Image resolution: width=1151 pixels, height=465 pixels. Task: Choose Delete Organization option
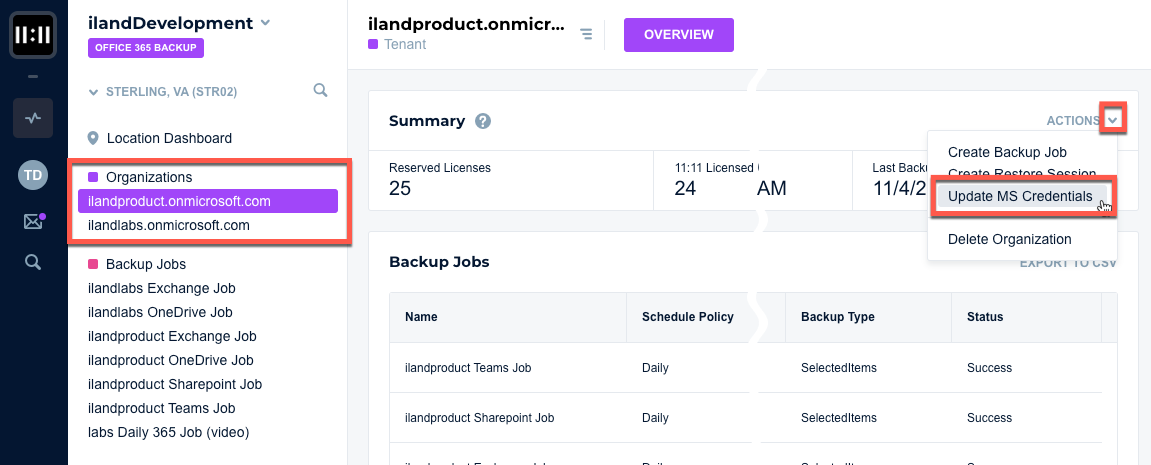pos(1009,239)
